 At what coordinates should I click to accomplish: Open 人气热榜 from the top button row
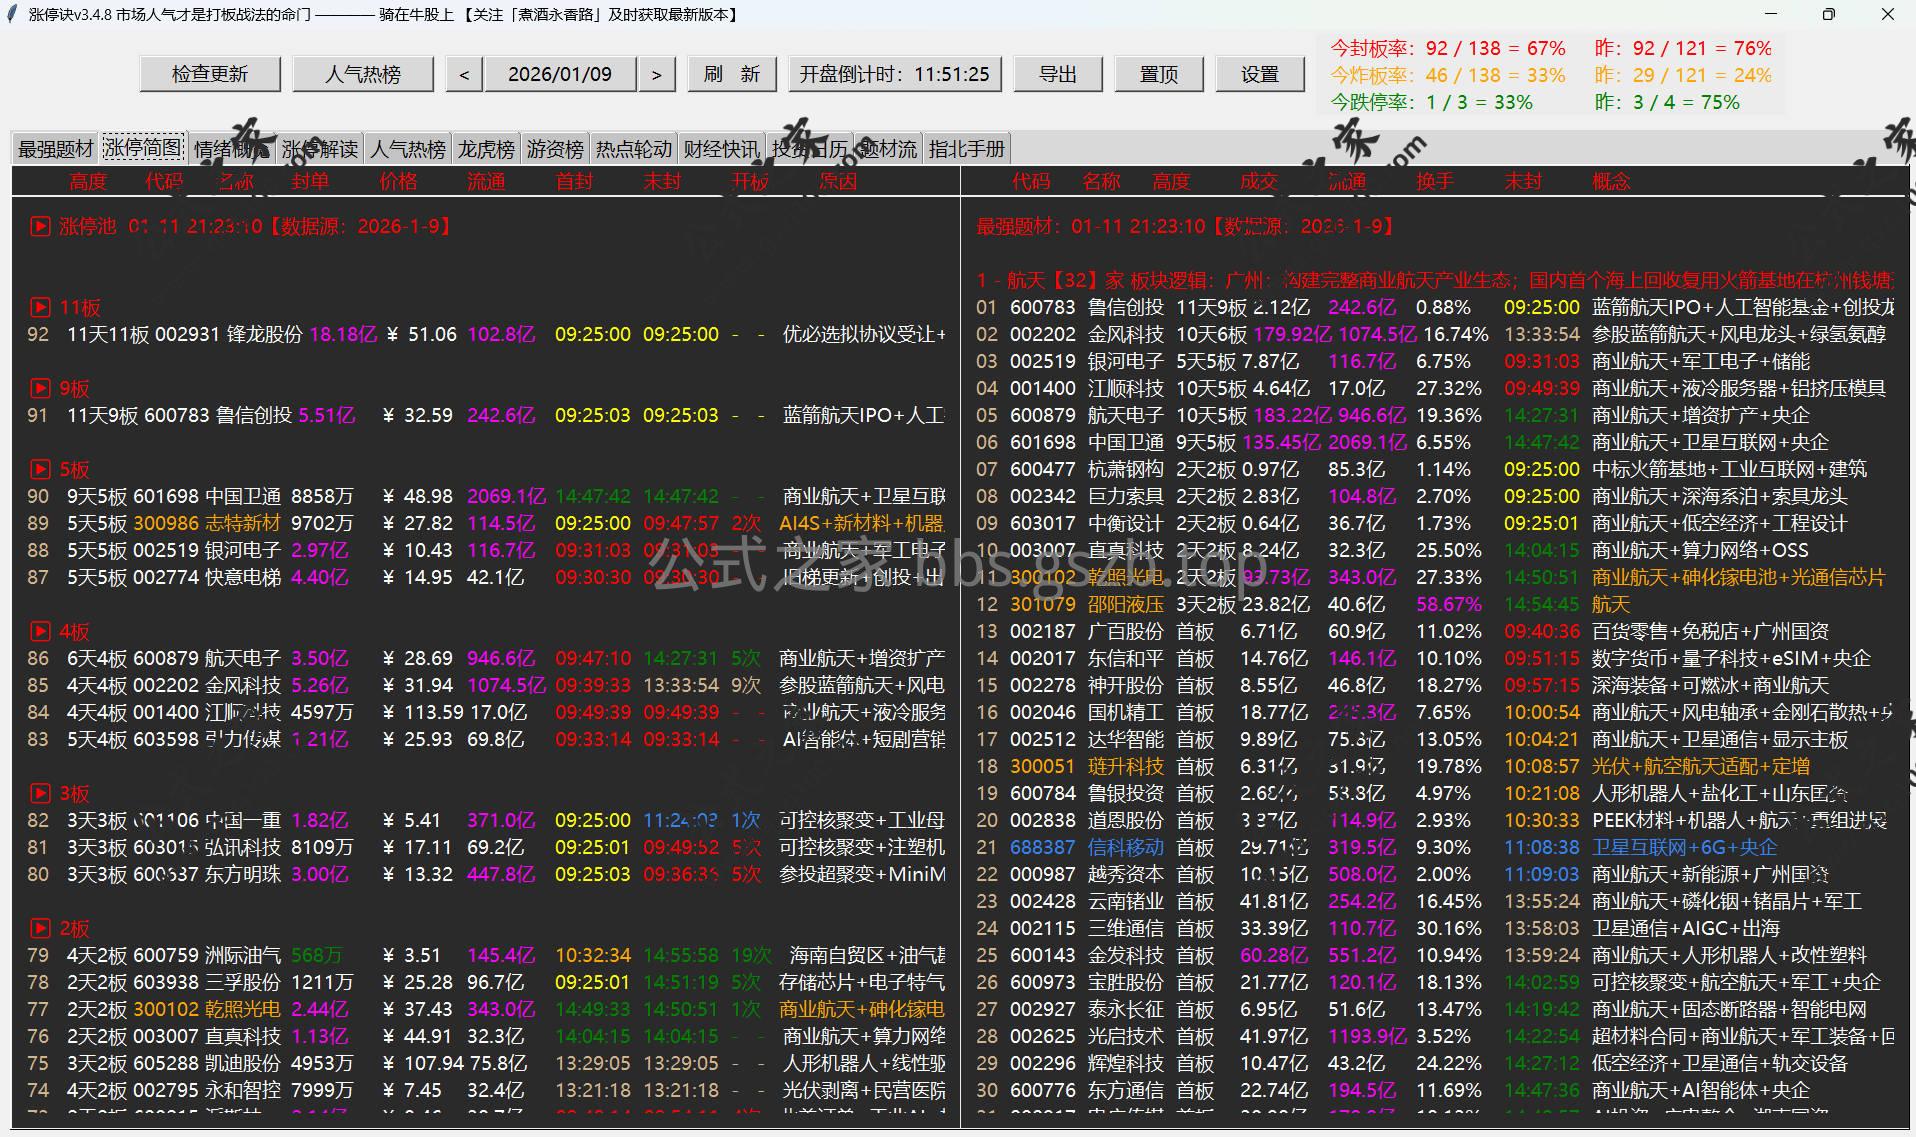(x=363, y=74)
